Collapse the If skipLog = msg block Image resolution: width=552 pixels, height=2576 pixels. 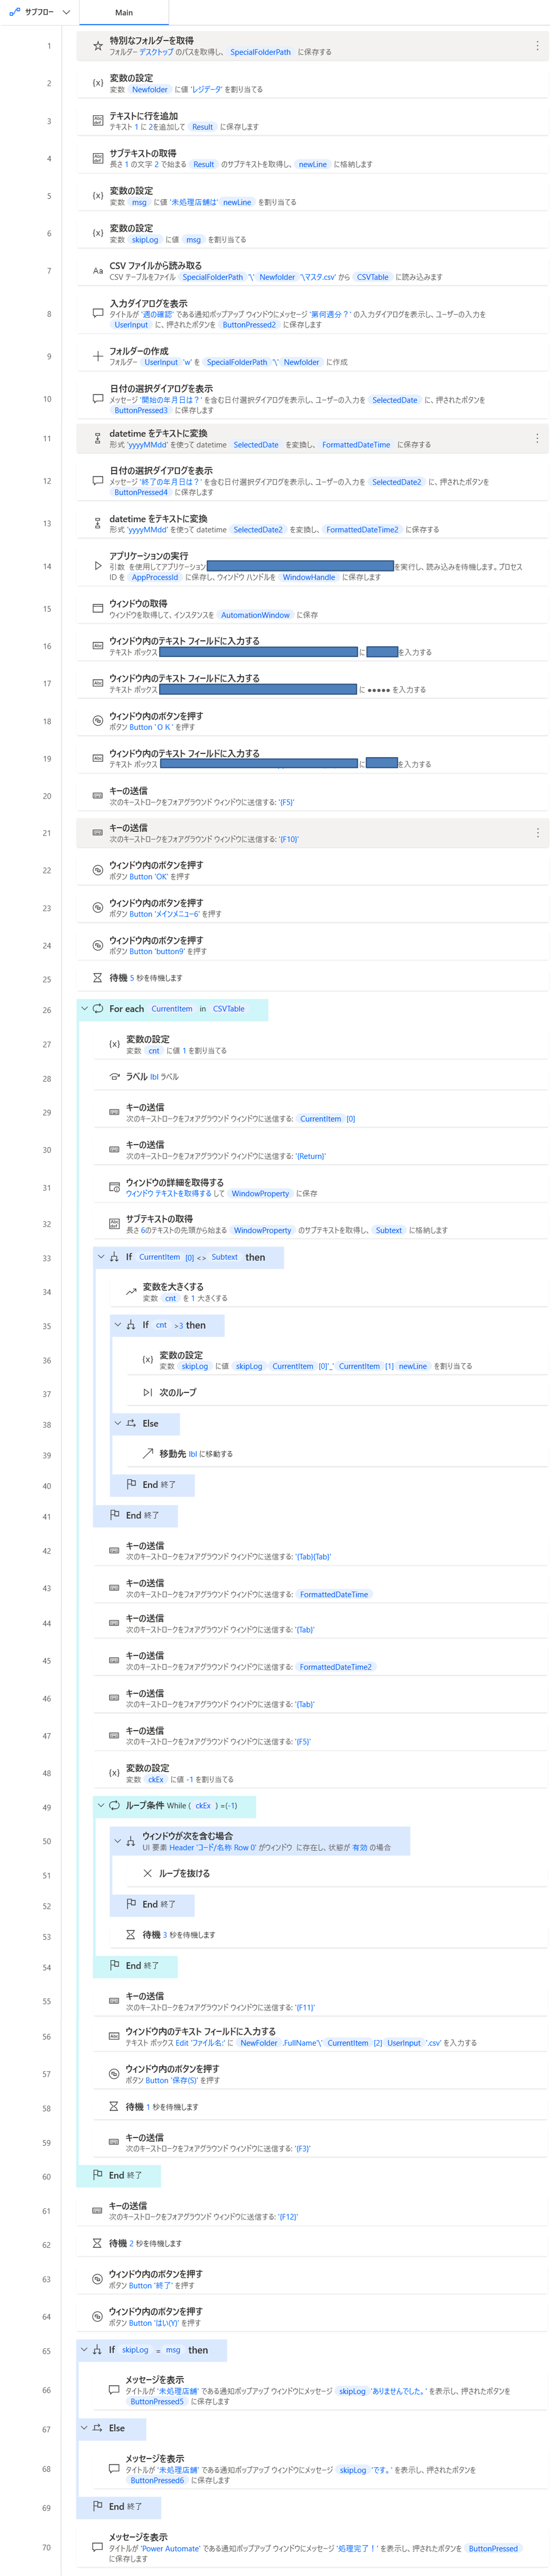pos(84,2350)
